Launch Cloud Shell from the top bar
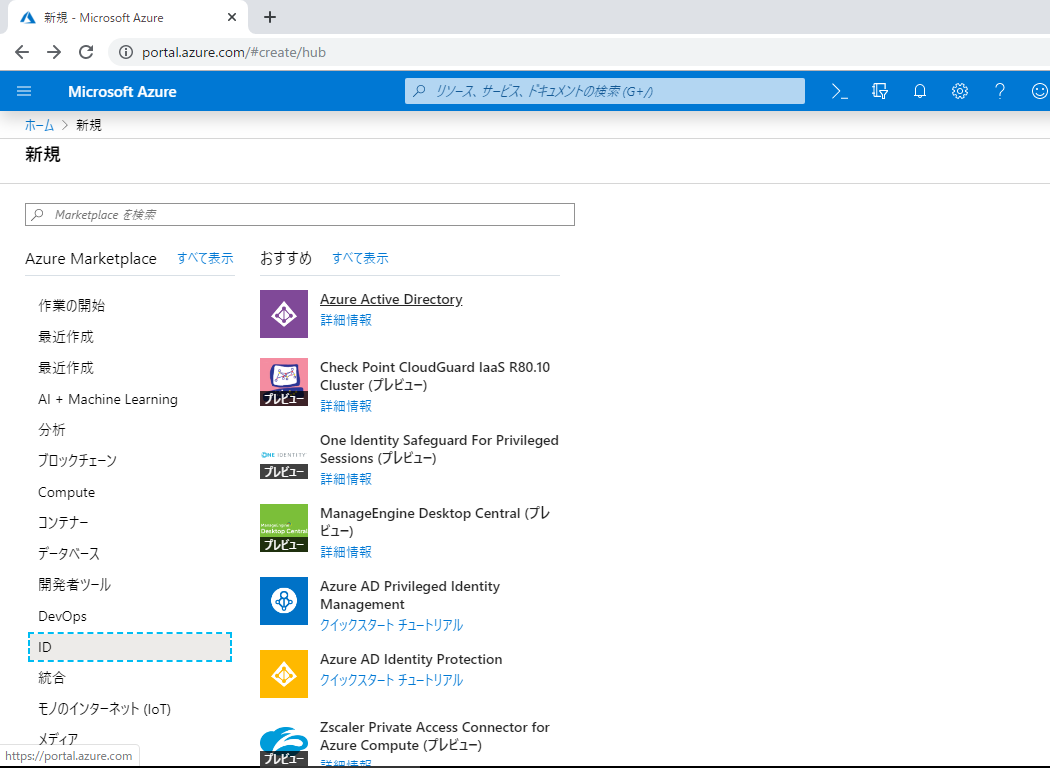Image resolution: width=1050 pixels, height=768 pixels. 840,91
